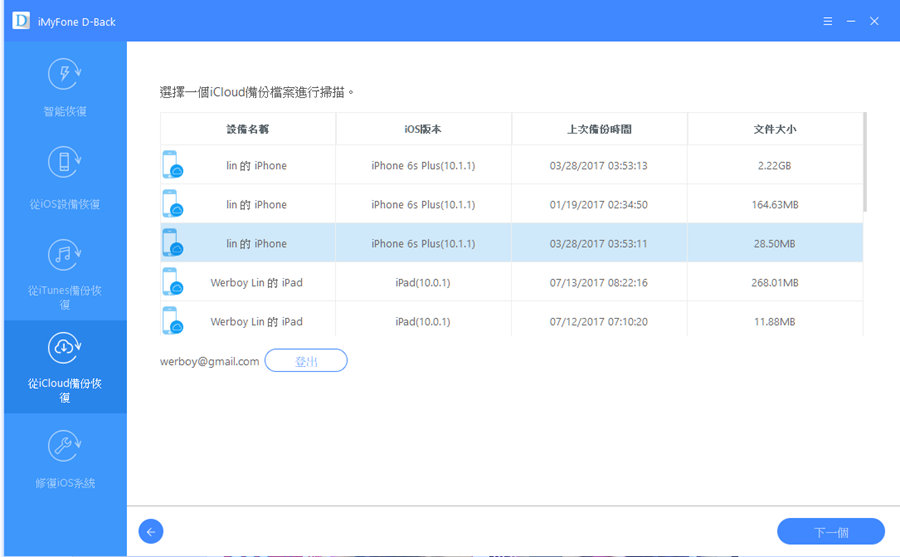
Task: Select the recover from iCloud backup icon
Action: [64, 347]
